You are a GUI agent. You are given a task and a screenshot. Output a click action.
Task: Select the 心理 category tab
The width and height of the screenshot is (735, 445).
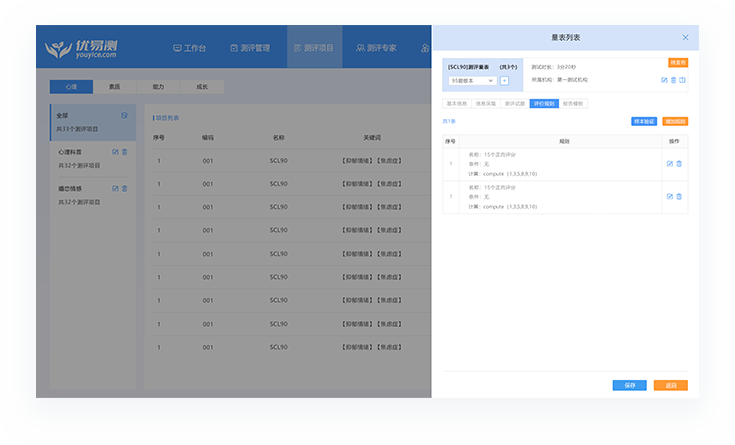pyautogui.click(x=71, y=87)
